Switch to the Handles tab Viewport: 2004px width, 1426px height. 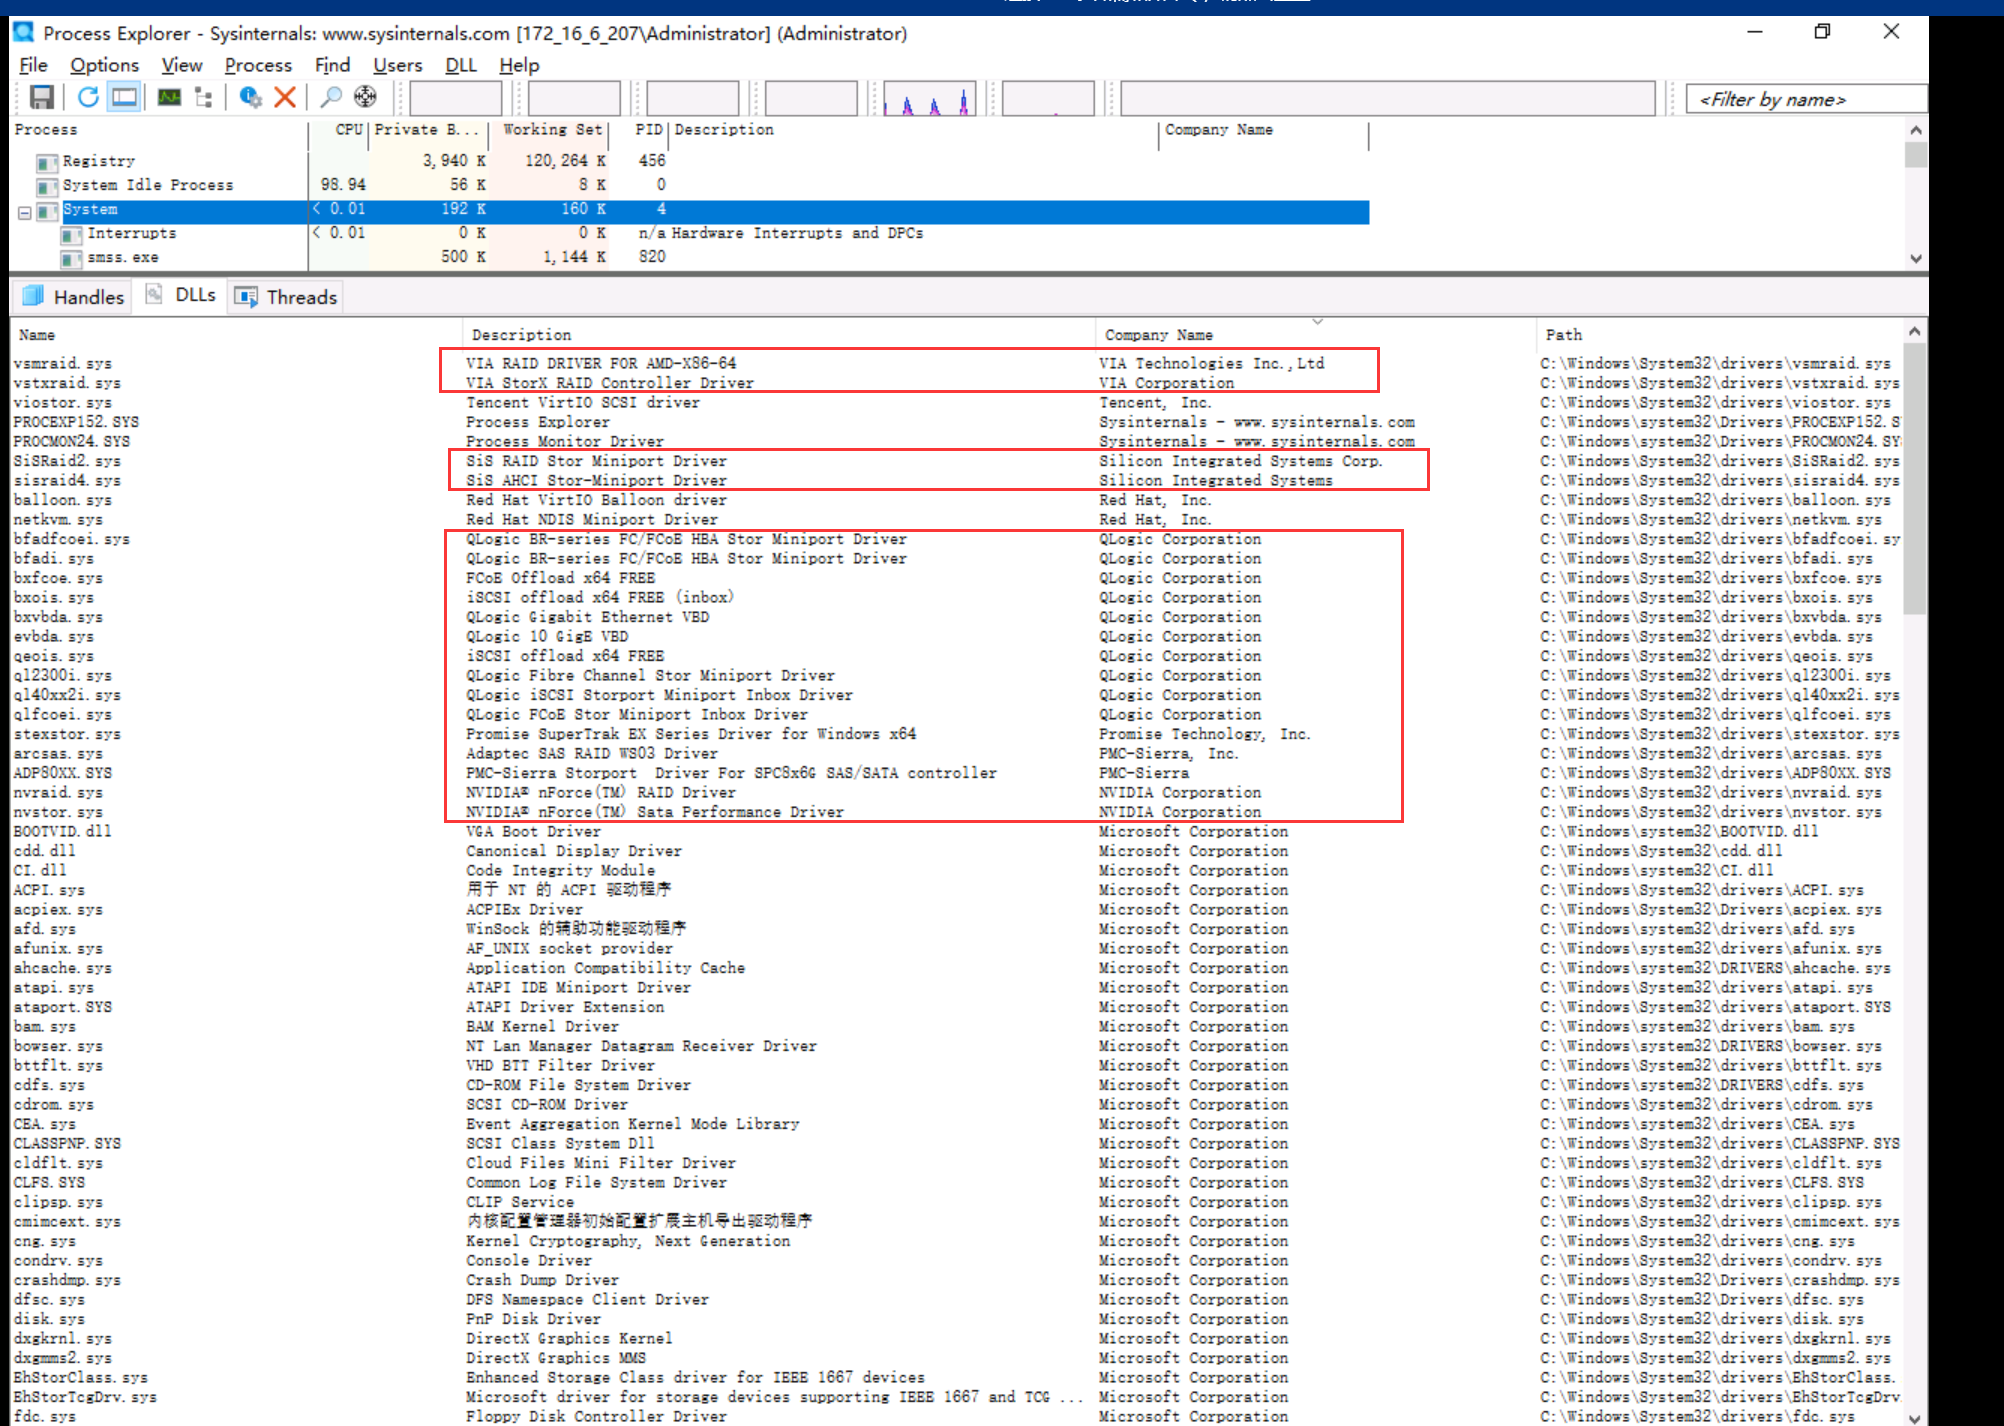click(x=73, y=297)
